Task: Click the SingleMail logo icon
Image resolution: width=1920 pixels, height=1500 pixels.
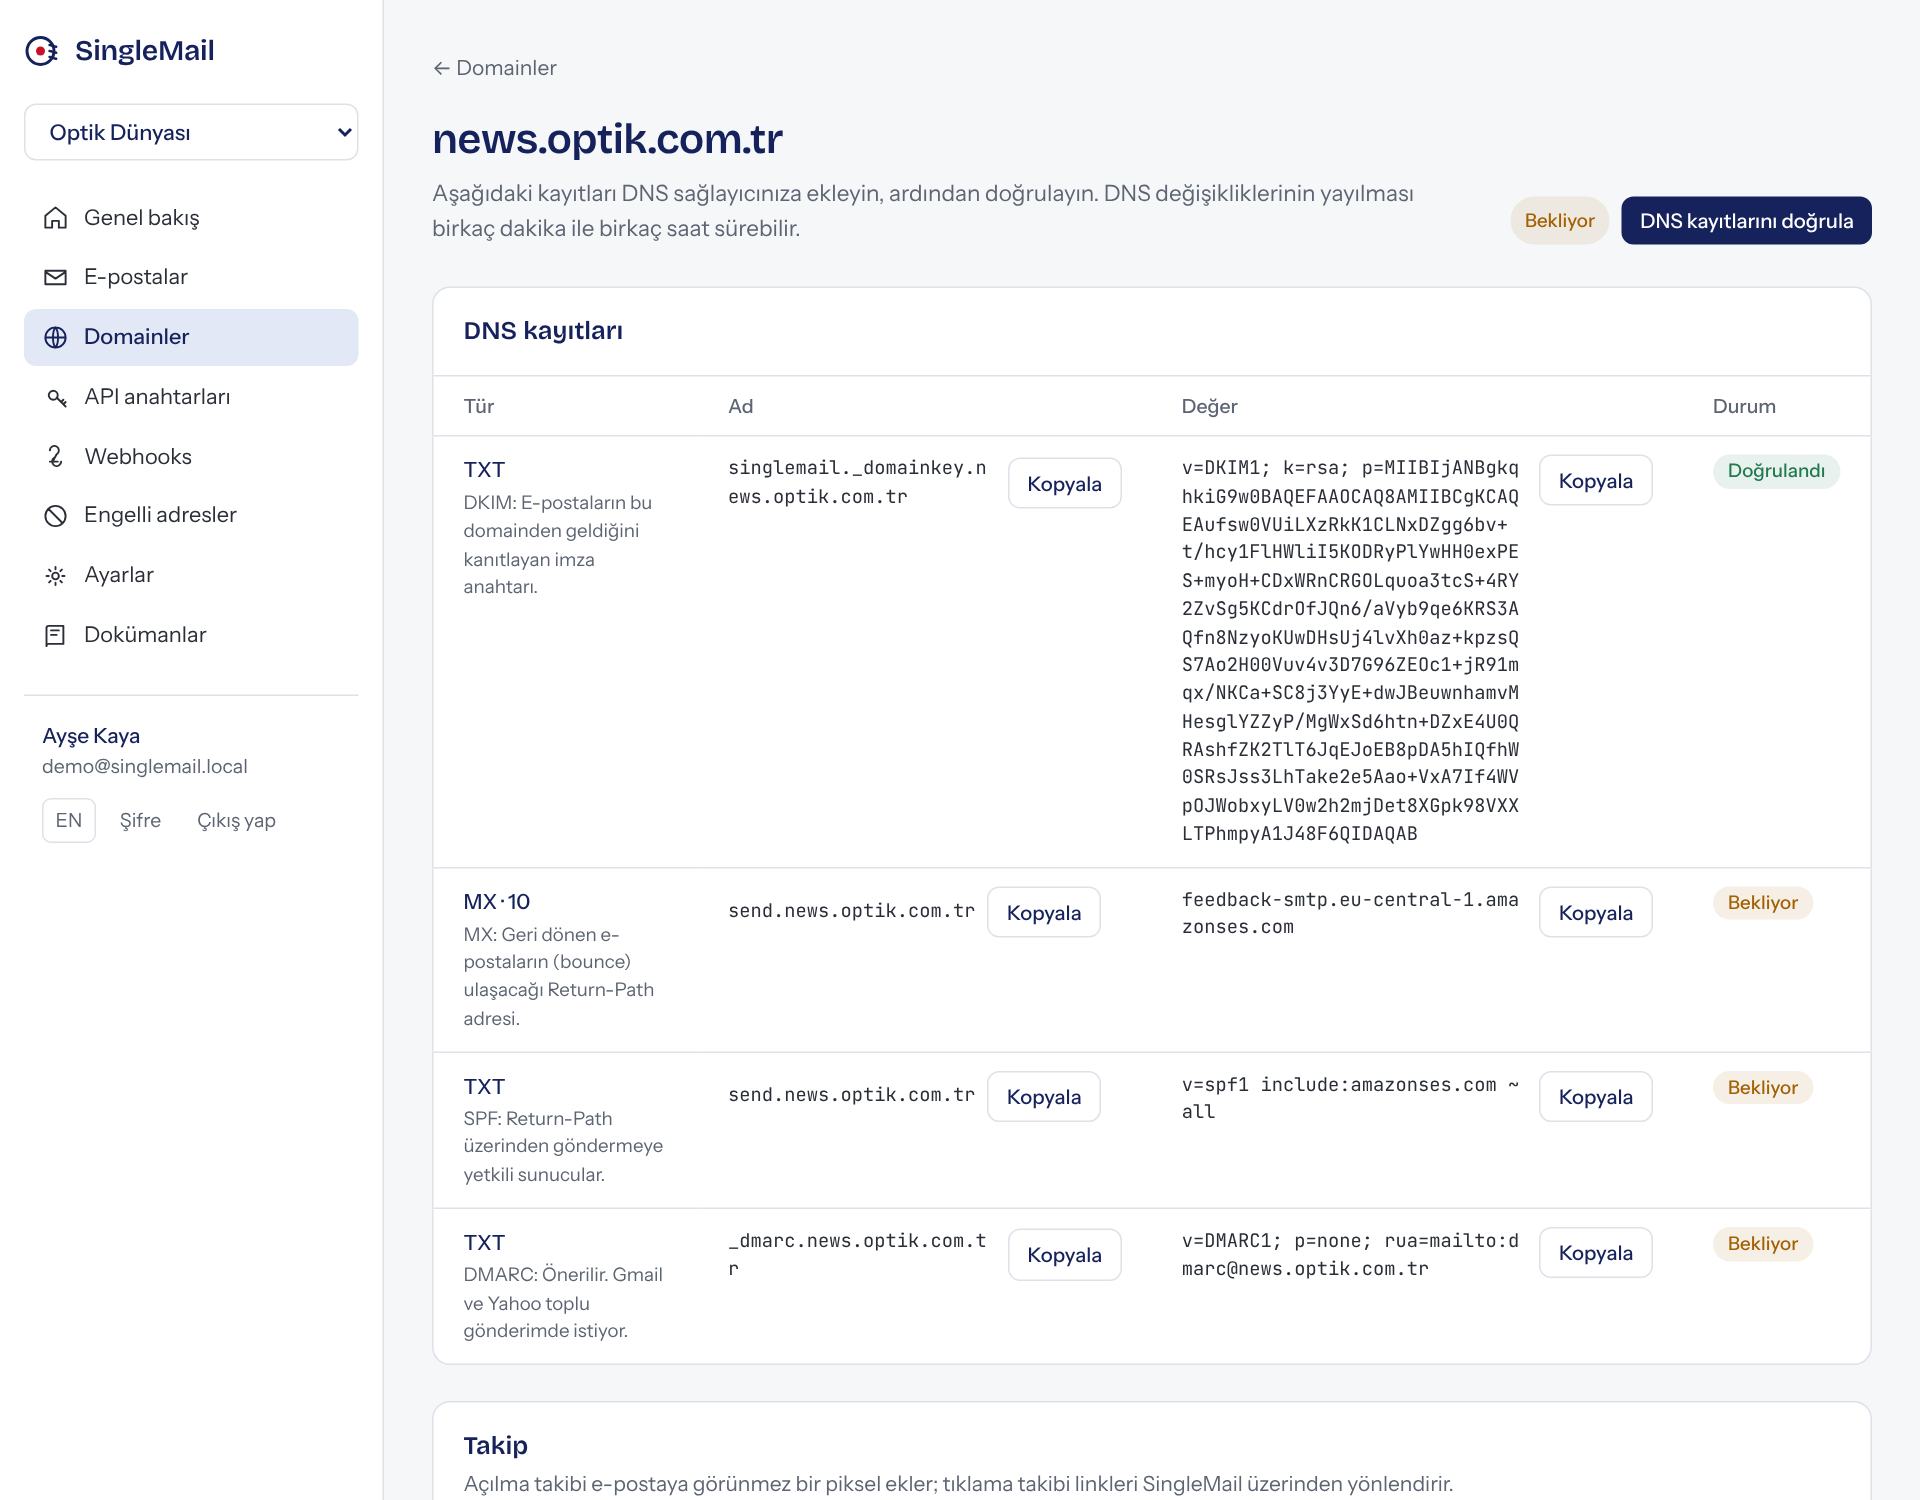Action: 41,50
